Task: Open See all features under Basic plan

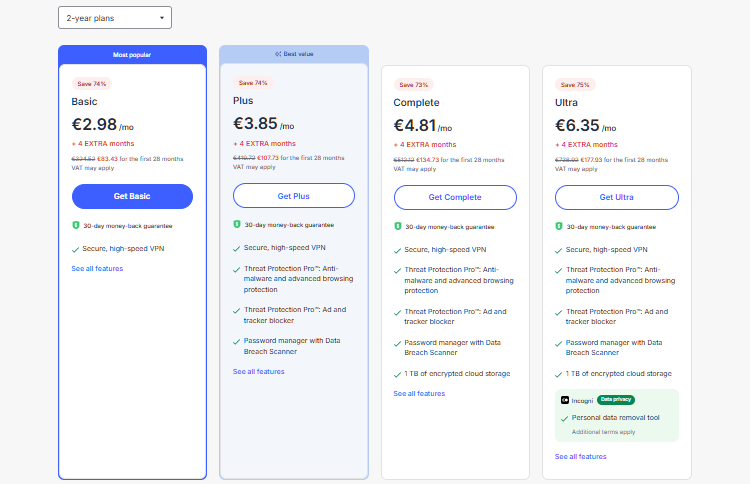Action: pyautogui.click(x=97, y=268)
